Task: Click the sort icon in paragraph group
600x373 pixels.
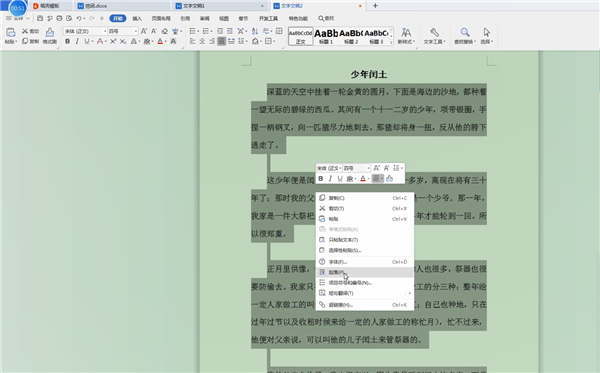Action: (255, 31)
